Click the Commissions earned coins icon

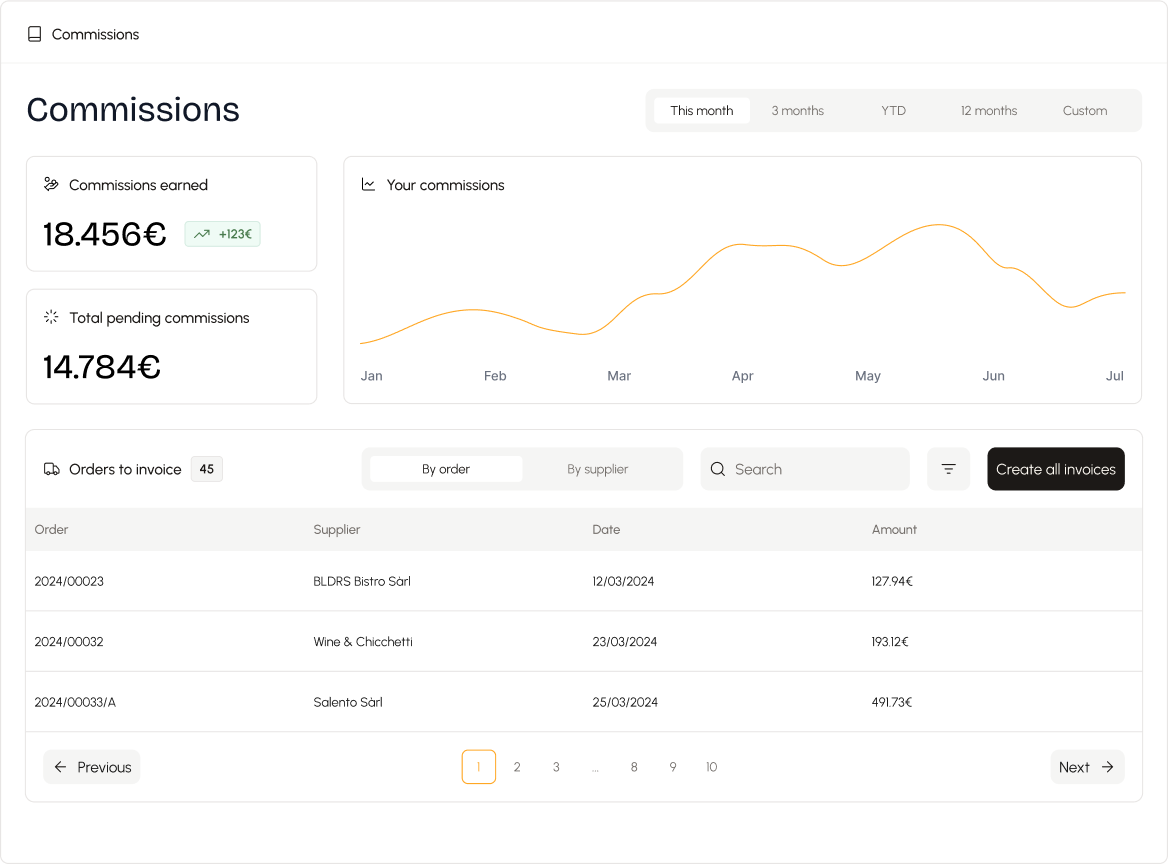51,184
